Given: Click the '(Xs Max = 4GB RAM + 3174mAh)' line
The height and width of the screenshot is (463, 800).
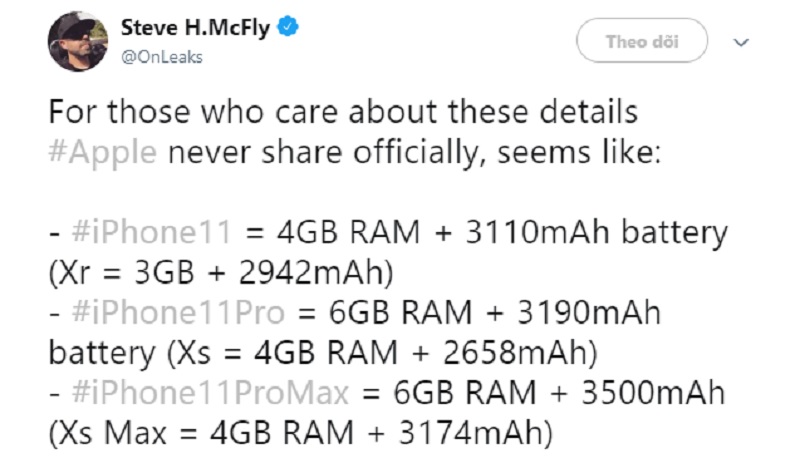Looking at the screenshot, I should 301,434.
